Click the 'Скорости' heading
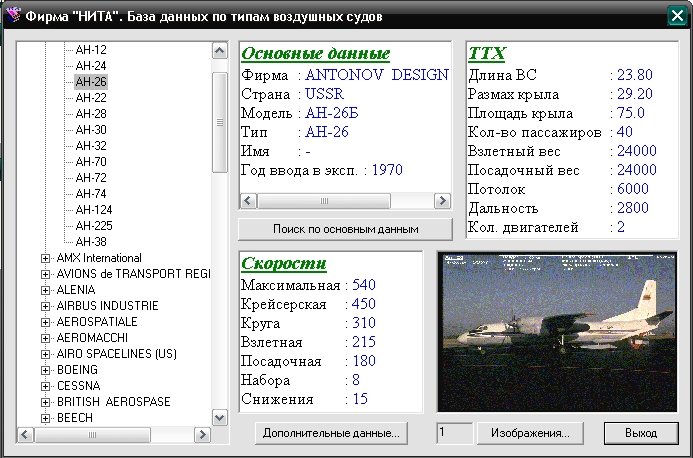Screen dimensions: 693x458 click(x=284, y=263)
